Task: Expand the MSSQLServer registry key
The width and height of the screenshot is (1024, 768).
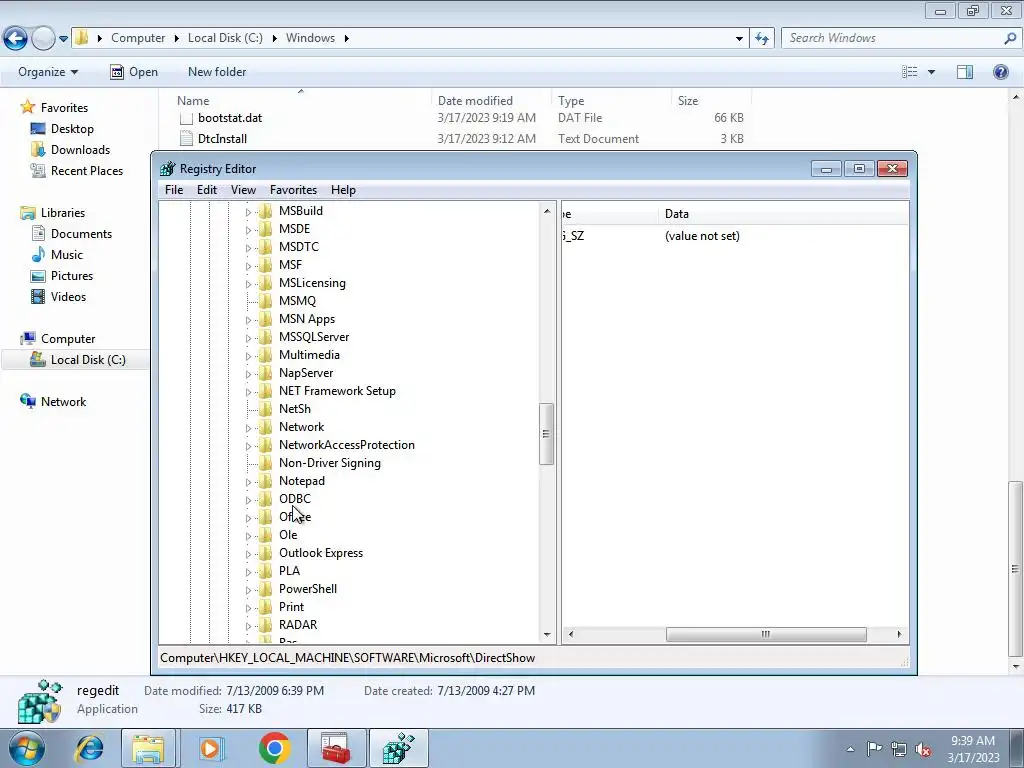Action: (248, 338)
